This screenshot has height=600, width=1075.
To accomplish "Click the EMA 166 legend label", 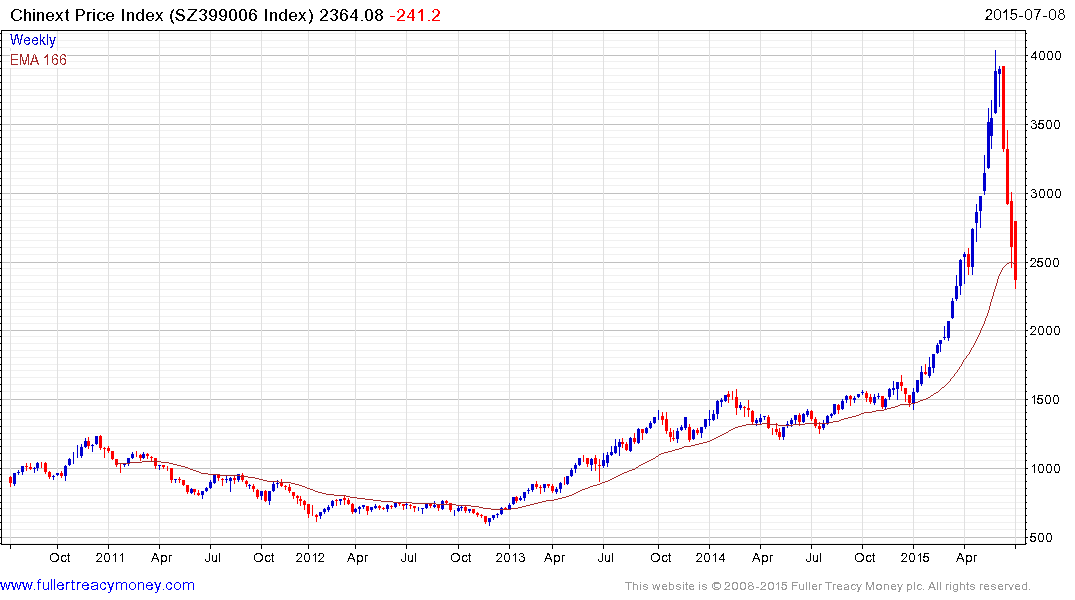I will [x=38, y=60].
